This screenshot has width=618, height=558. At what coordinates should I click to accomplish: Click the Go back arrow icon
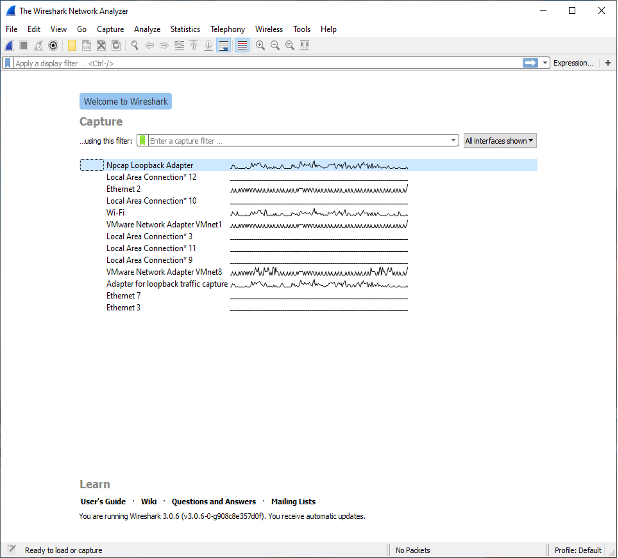[149, 46]
